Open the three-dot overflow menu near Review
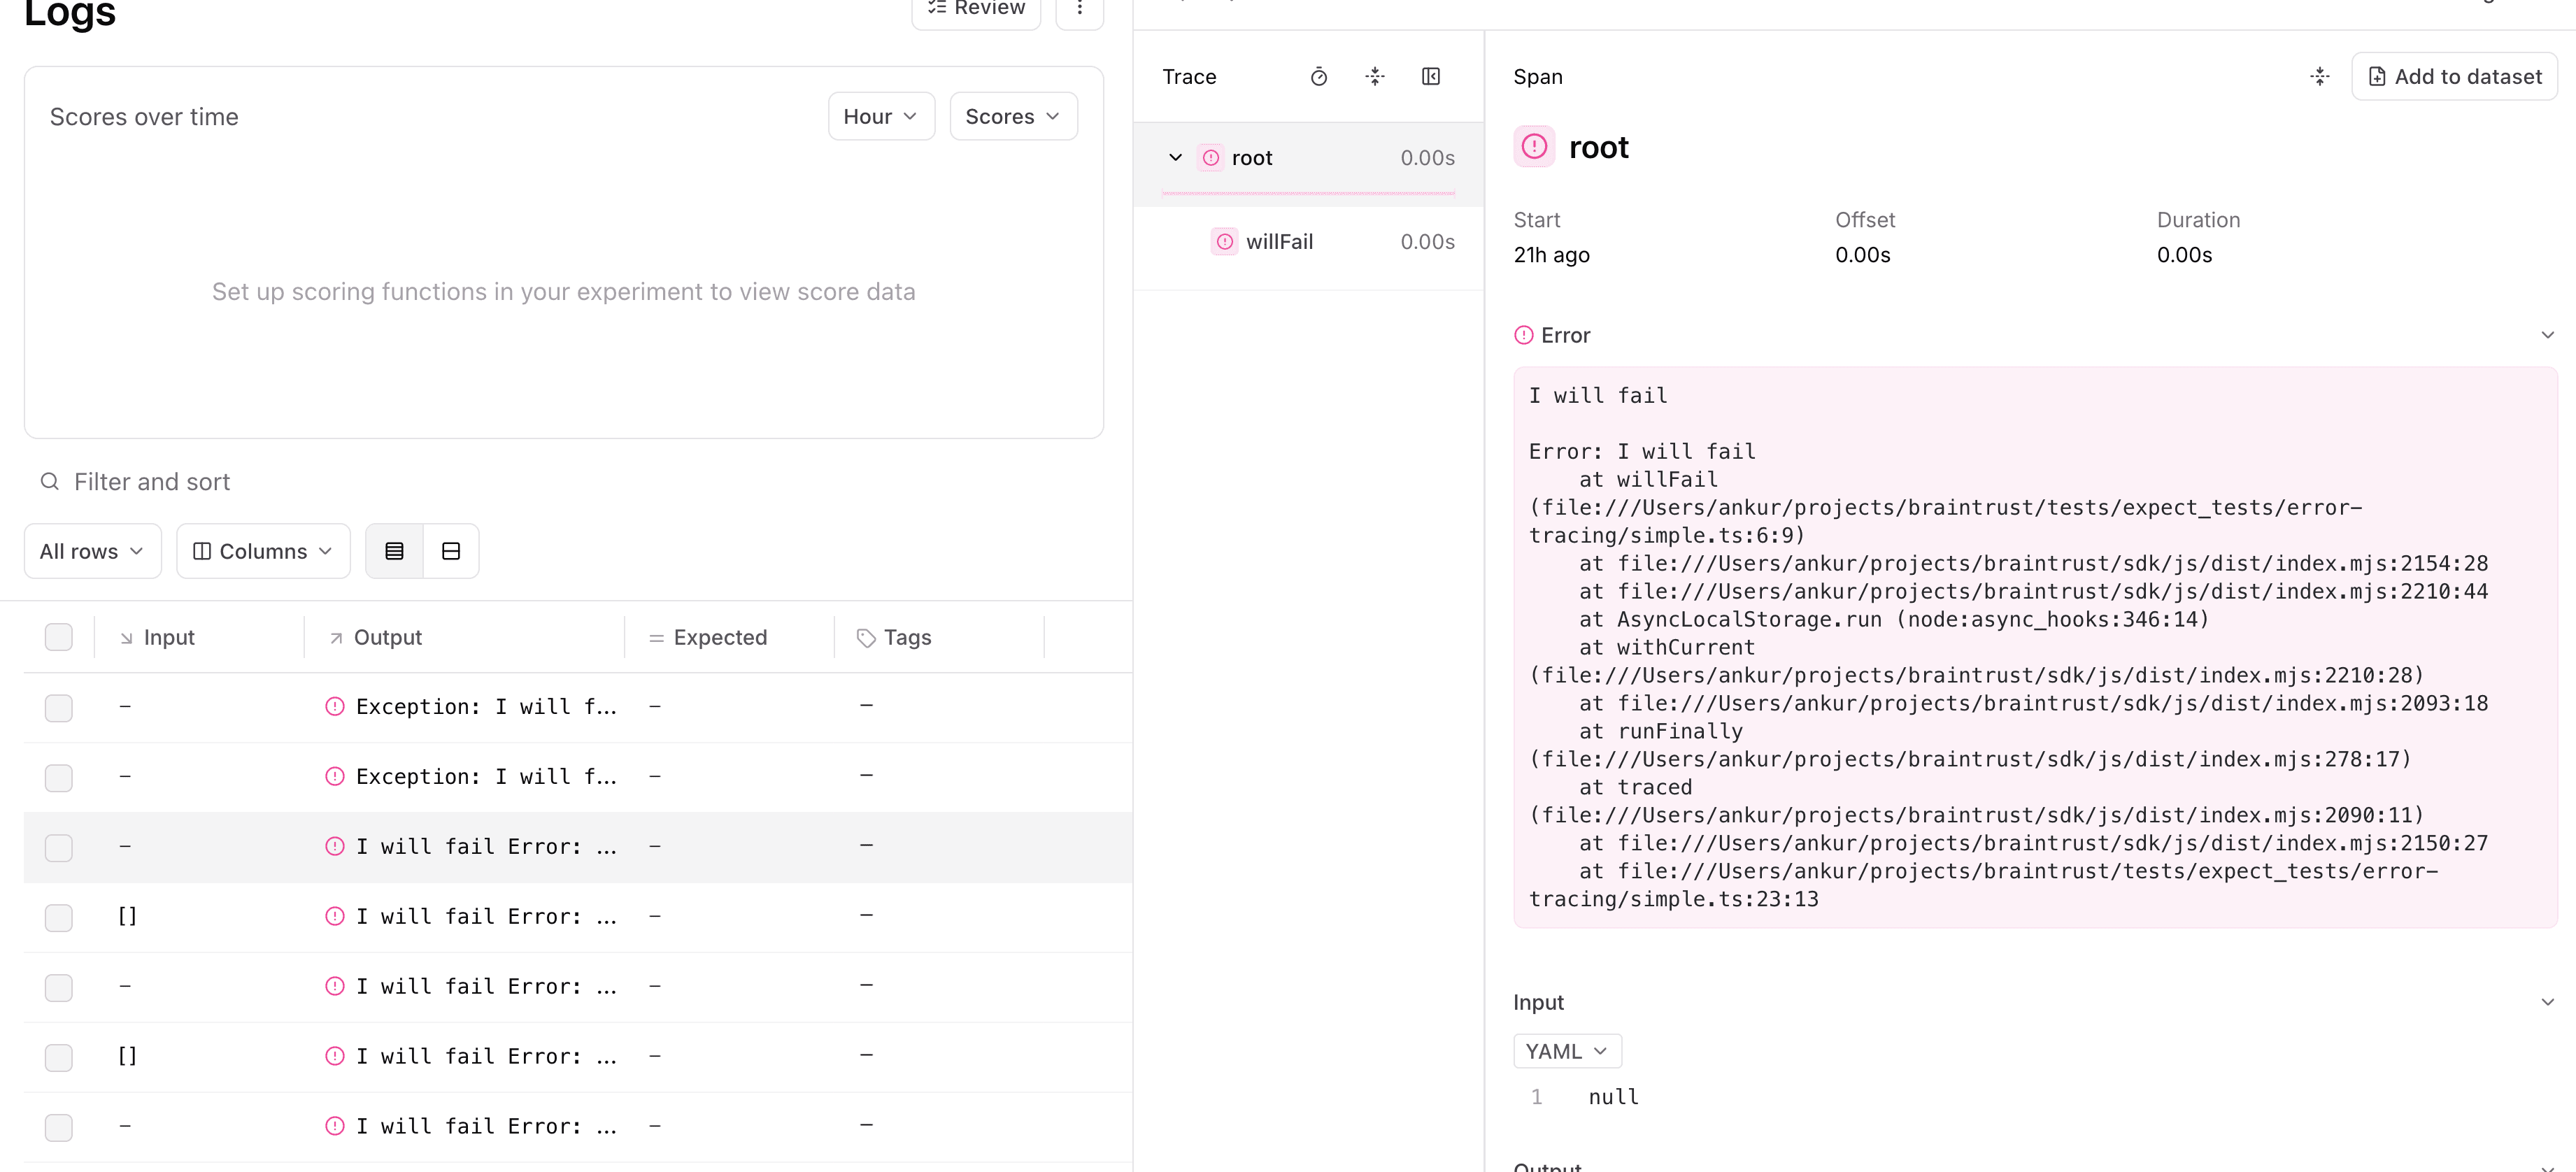Viewport: 2576px width, 1172px height. (1080, 8)
